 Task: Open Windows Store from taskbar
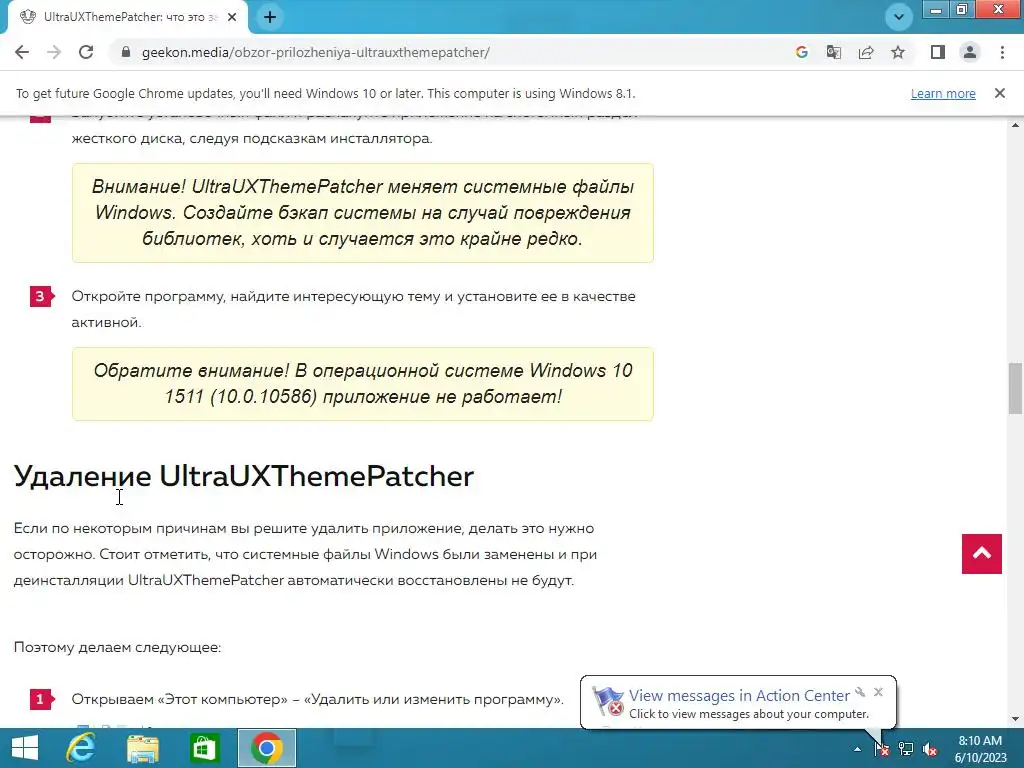pos(204,748)
